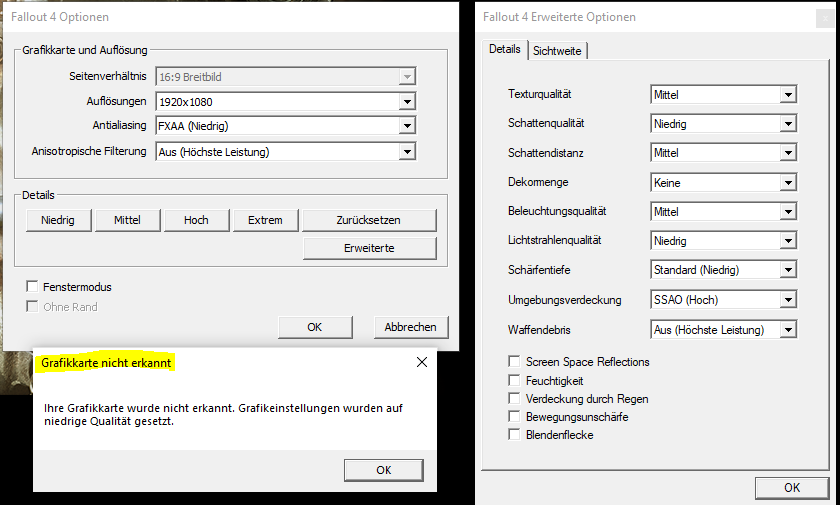The image size is (840, 505).
Task: Click the Zurücksetzen button
Action: point(369,220)
